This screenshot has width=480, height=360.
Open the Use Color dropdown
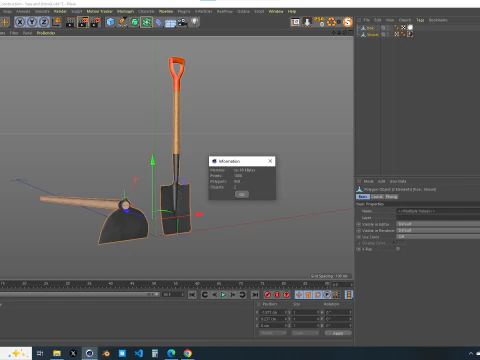coord(438,237)
